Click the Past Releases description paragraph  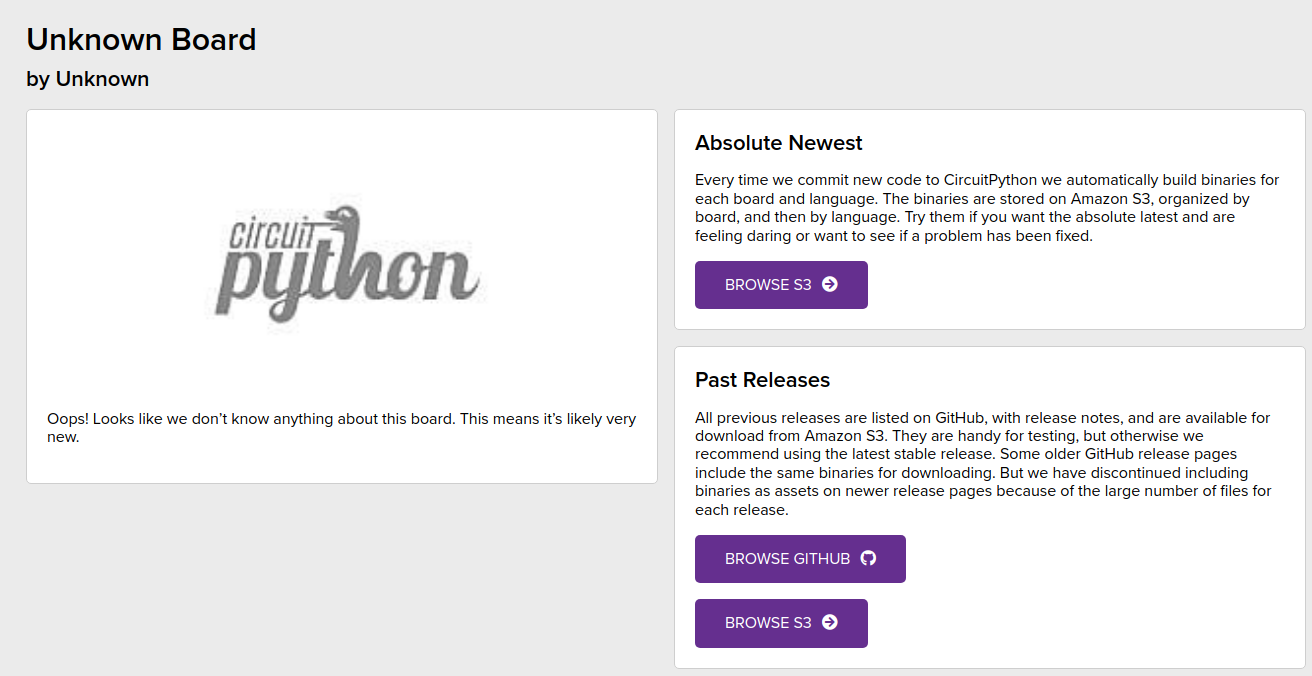[x=985, y=463]
